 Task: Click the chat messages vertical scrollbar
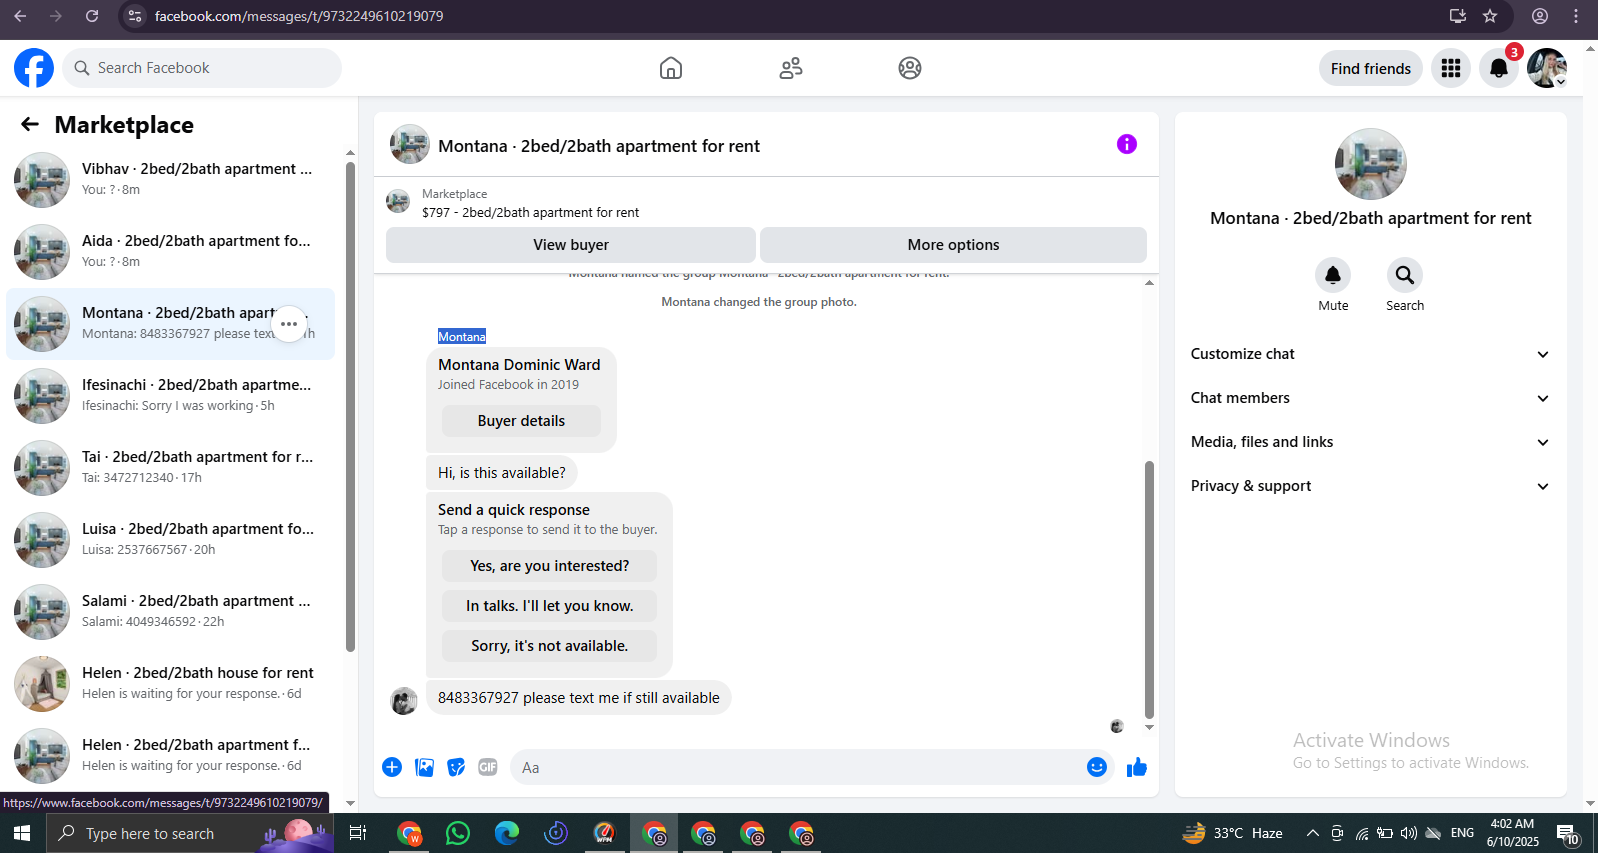point(1149,590)
